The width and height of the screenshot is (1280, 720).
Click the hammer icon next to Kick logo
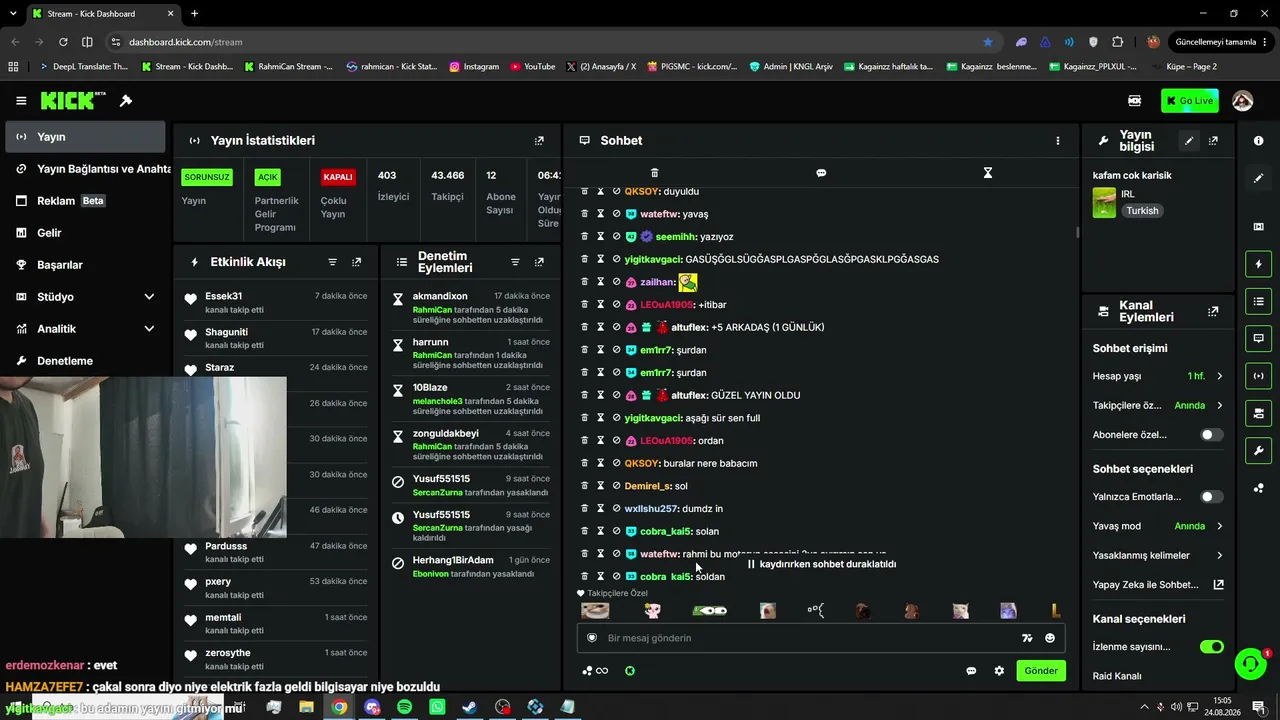point(126,101)
